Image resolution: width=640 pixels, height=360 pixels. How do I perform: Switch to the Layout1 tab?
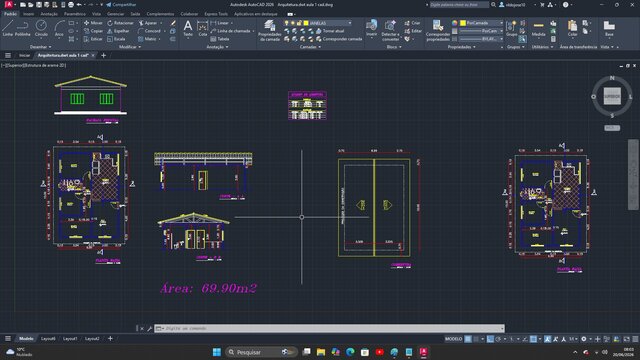70,339
